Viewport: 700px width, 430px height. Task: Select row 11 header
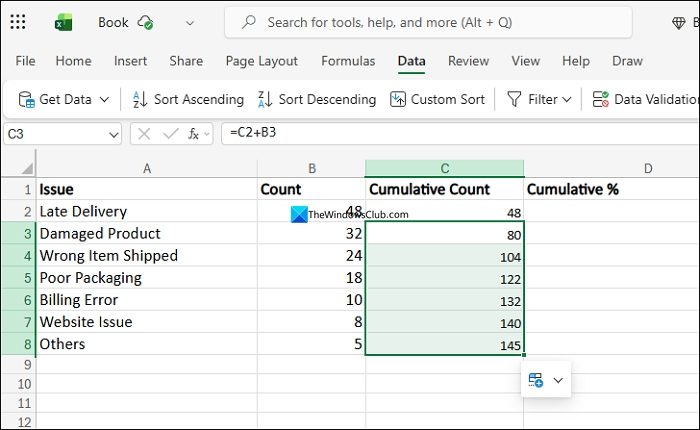(x=19, y=403)
